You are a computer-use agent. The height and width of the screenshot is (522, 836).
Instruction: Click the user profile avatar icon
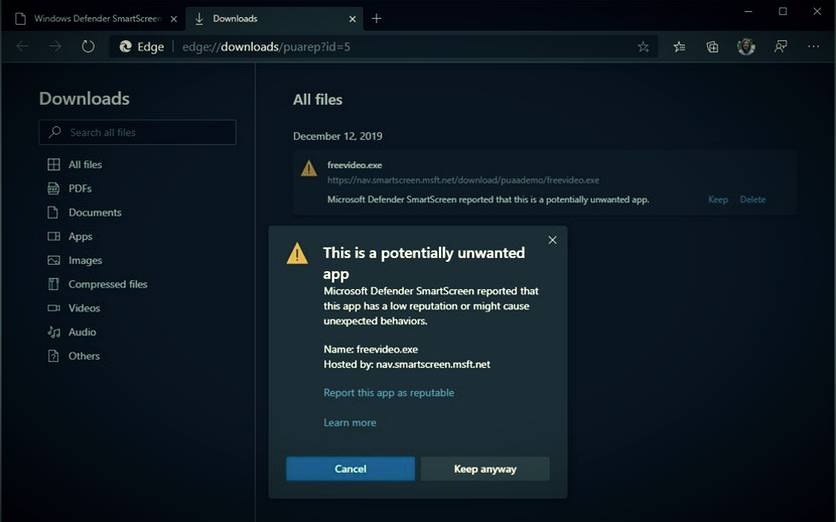pyautogui.click(x=745, y=46)
